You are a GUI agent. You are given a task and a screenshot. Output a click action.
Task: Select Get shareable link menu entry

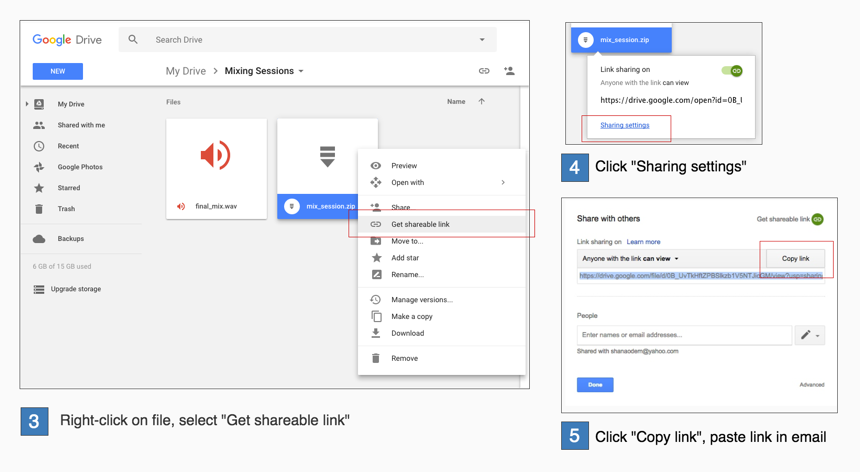[x=420, y=224]
